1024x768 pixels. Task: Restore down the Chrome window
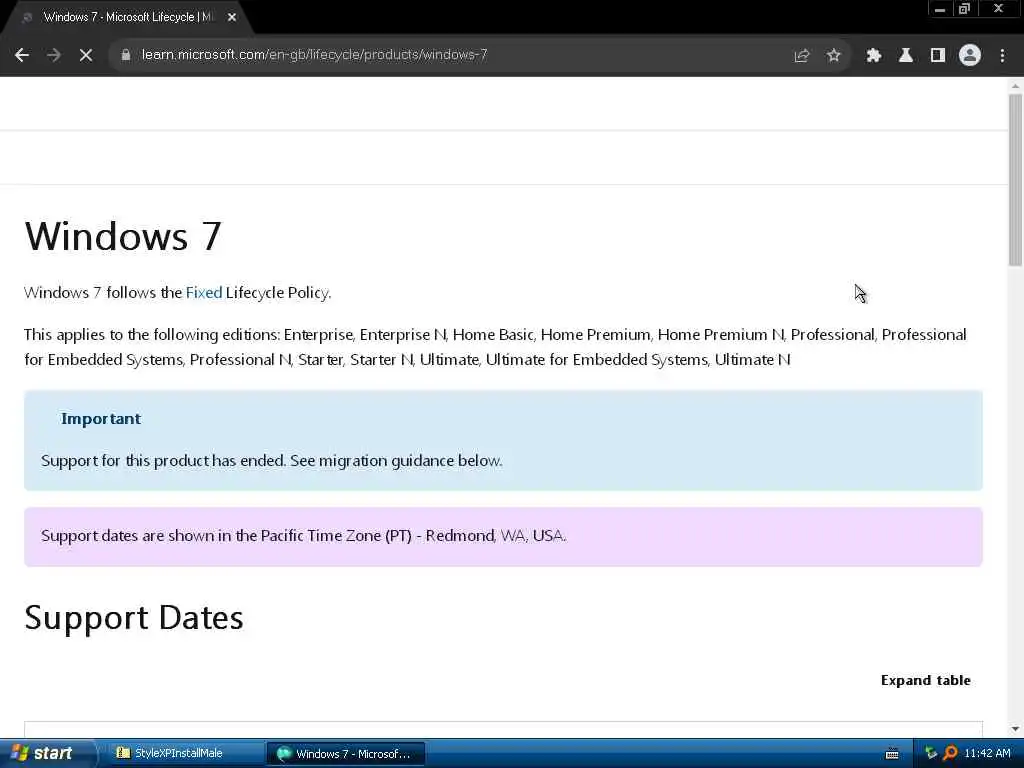pyautogui.click(x=964, y=9)
